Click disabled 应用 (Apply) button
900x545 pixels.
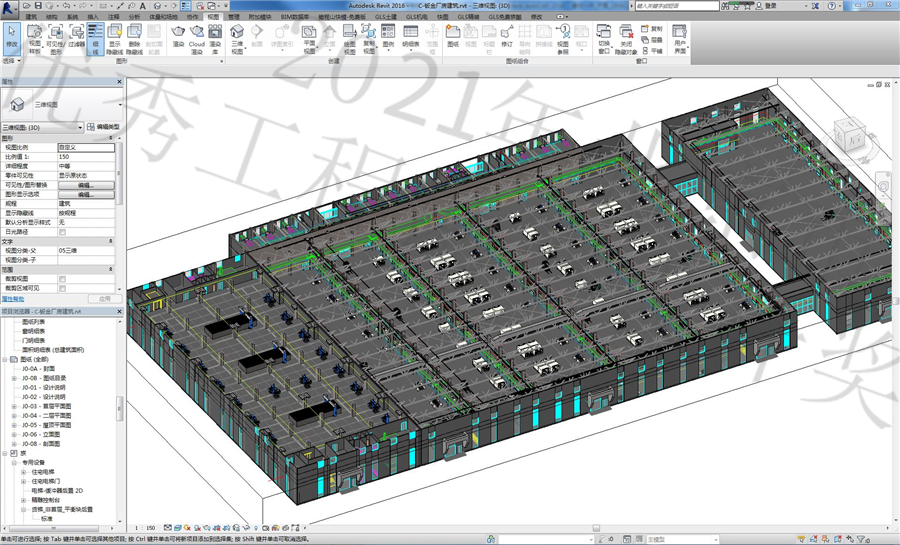(104, 299)
